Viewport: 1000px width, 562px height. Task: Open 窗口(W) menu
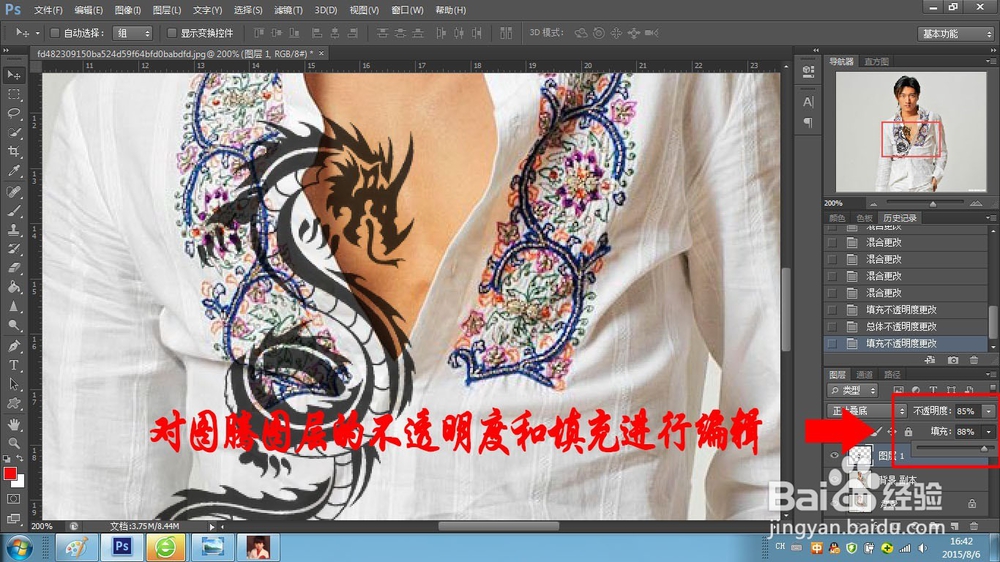[x=407, y=10]
